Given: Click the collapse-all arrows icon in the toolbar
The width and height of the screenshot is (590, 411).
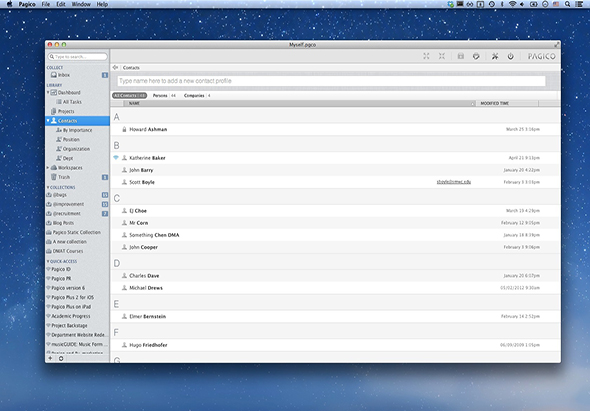Looking at the screenshot, I should 442,56.
